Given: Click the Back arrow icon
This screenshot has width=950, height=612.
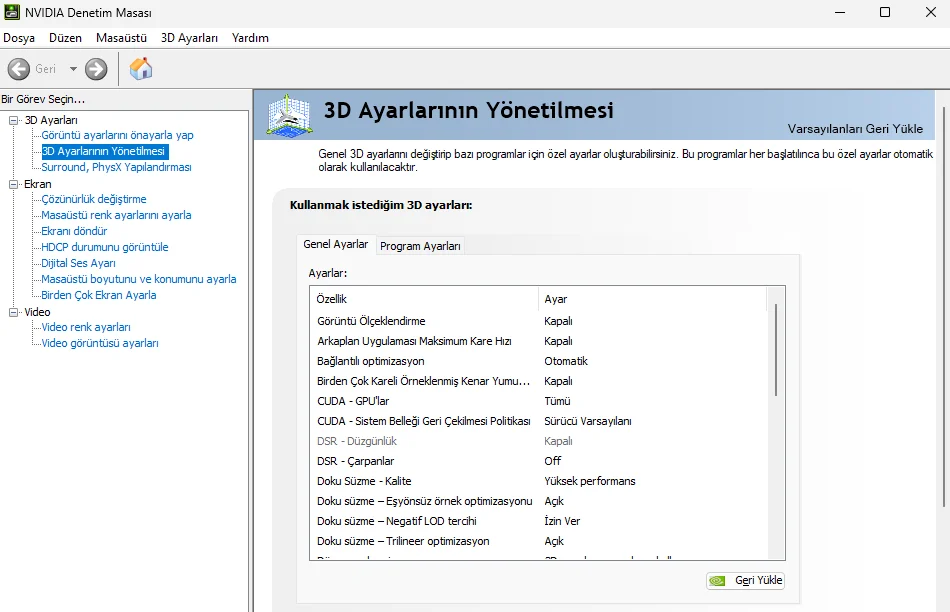Looking at the screenshot, I should point(19,69).
